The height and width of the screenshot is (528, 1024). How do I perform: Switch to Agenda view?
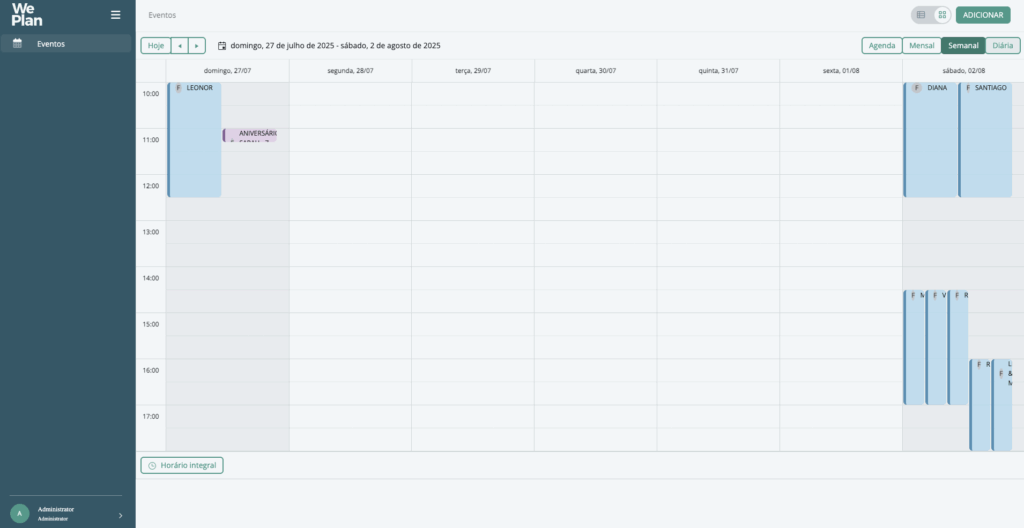882,46
